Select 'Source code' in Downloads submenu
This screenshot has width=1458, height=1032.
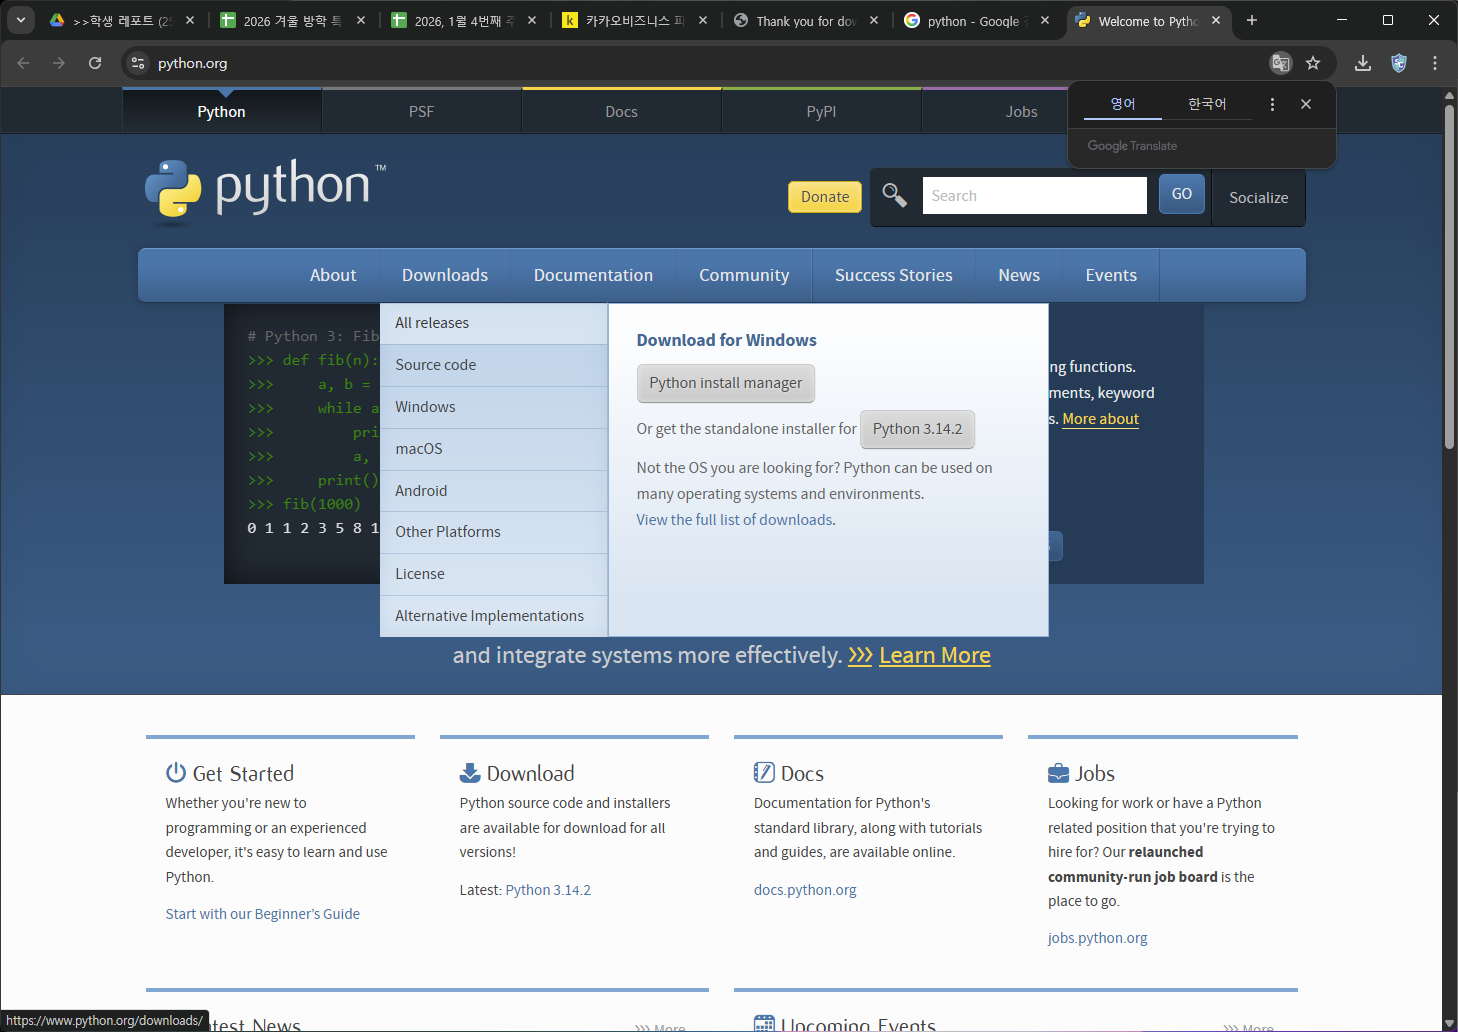[494, 365]
